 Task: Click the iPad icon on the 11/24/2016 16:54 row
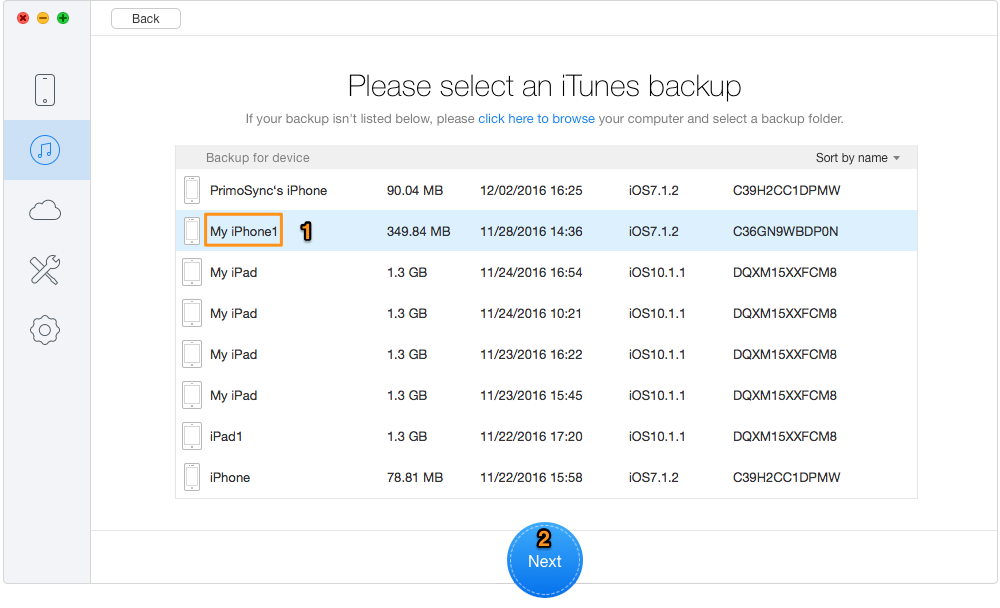192,272
